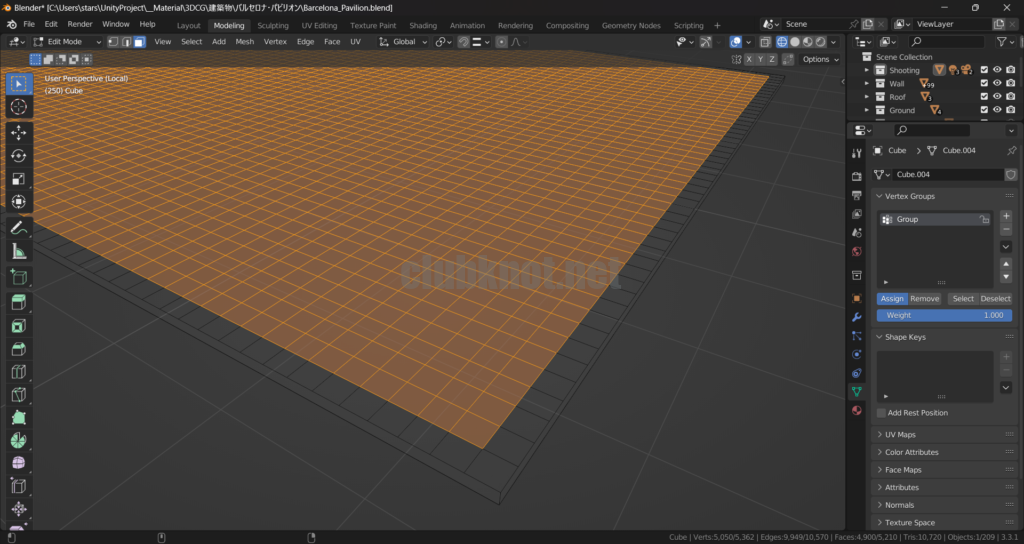Hide the Wall collection with eye icon
The image size is (1024, 544).
[997, 84]
